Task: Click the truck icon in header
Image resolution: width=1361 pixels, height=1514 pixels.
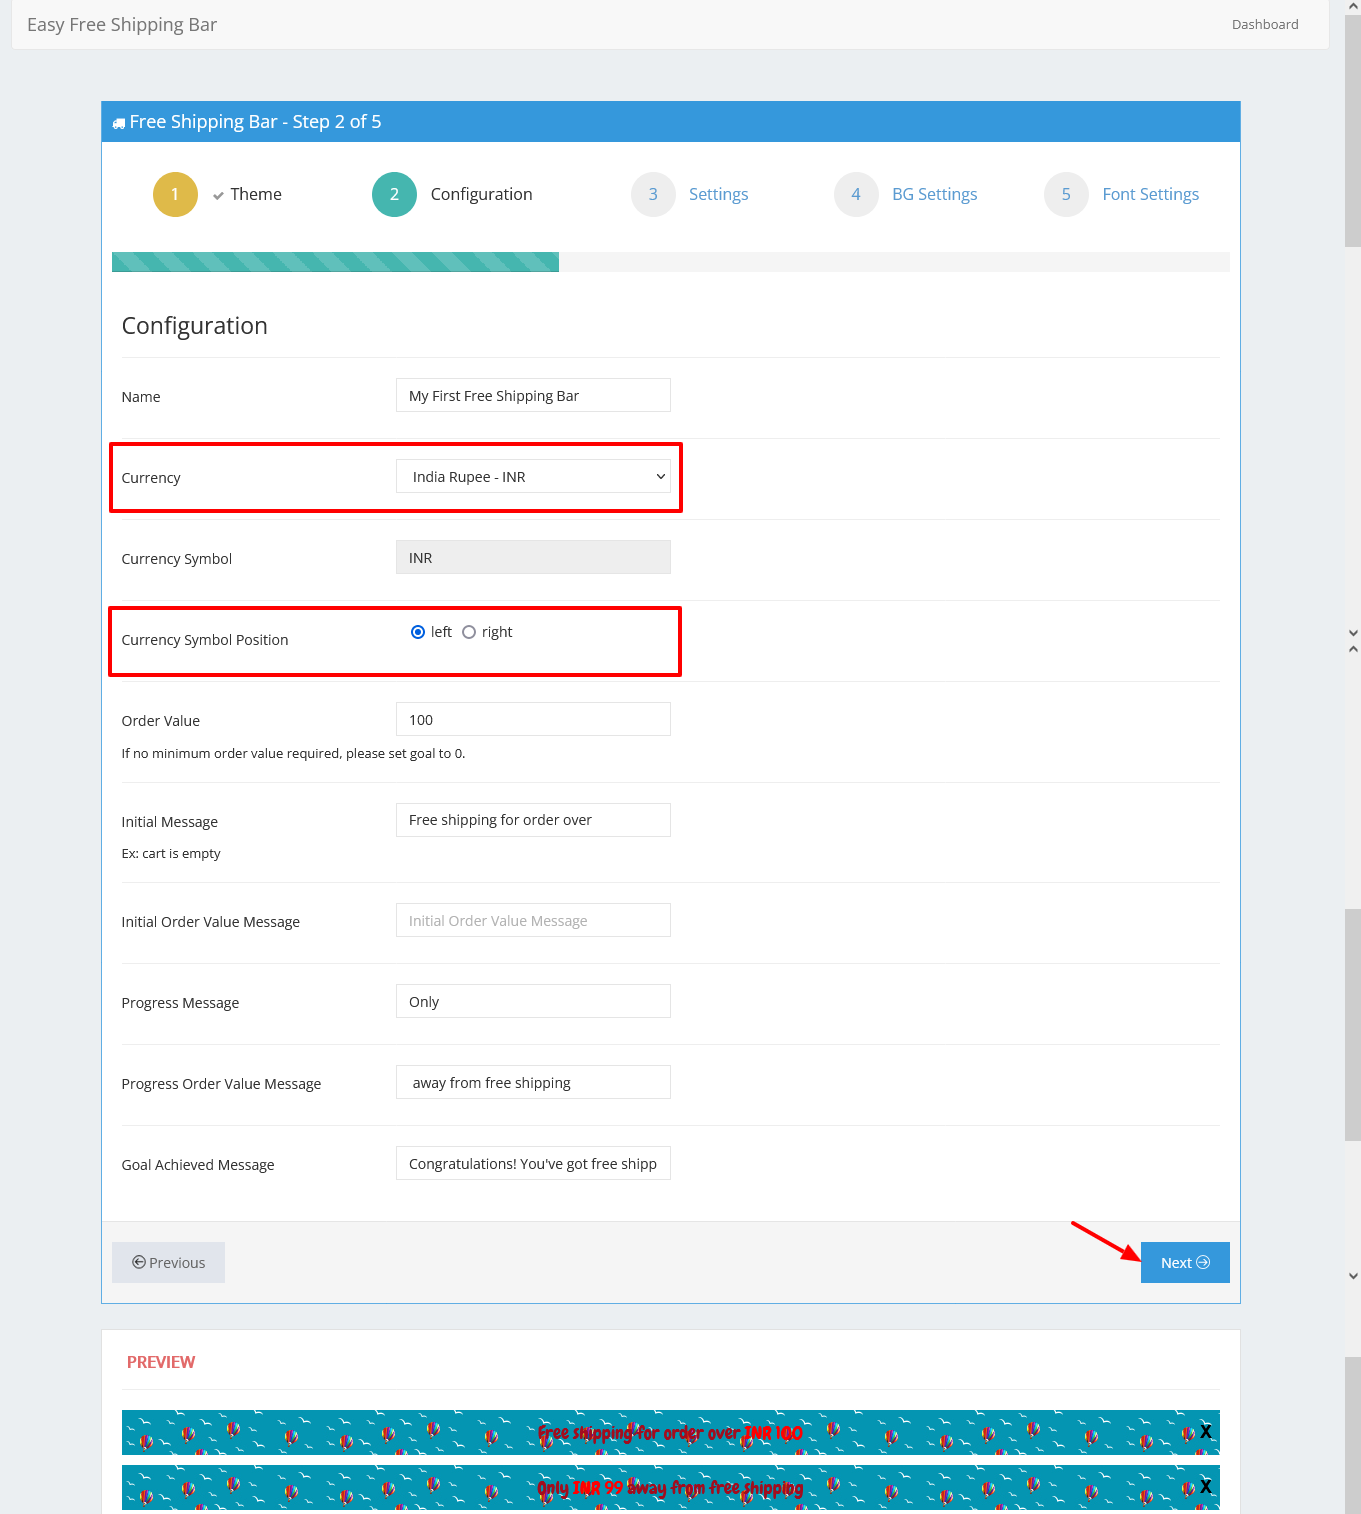Action: tap(119, 123)
